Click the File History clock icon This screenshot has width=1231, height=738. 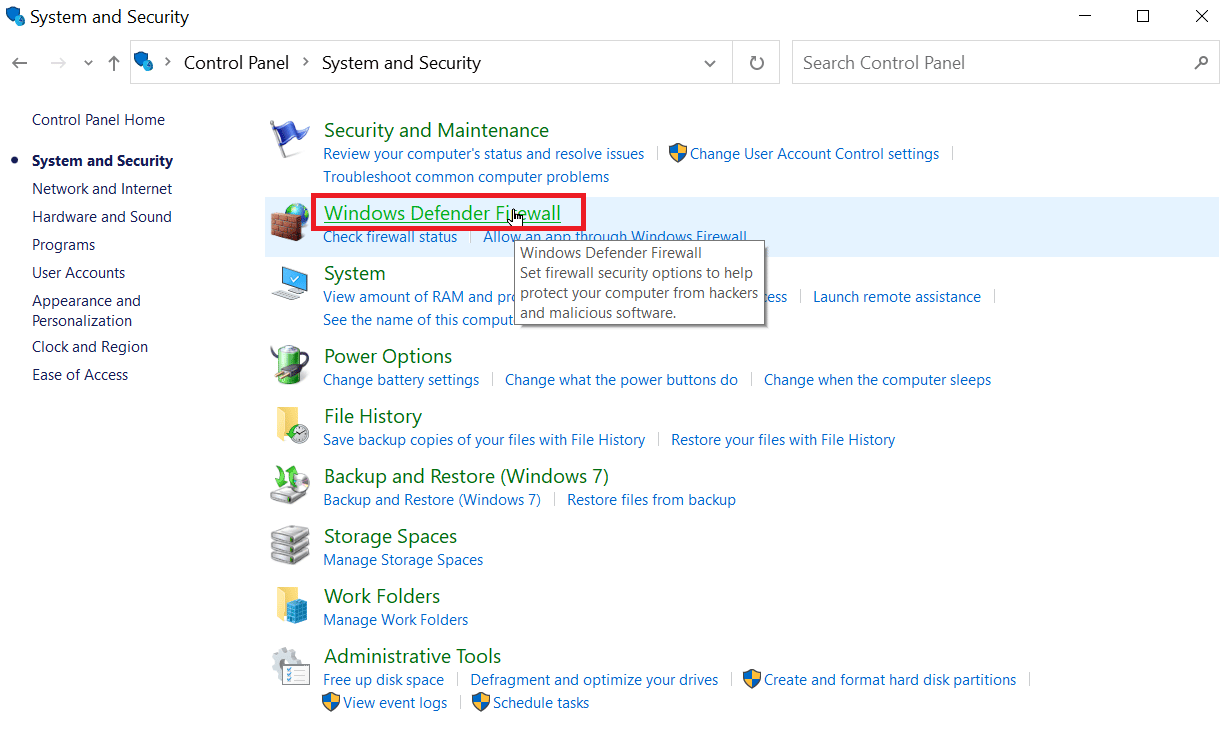pyautogui.click(x=290, y=426)
